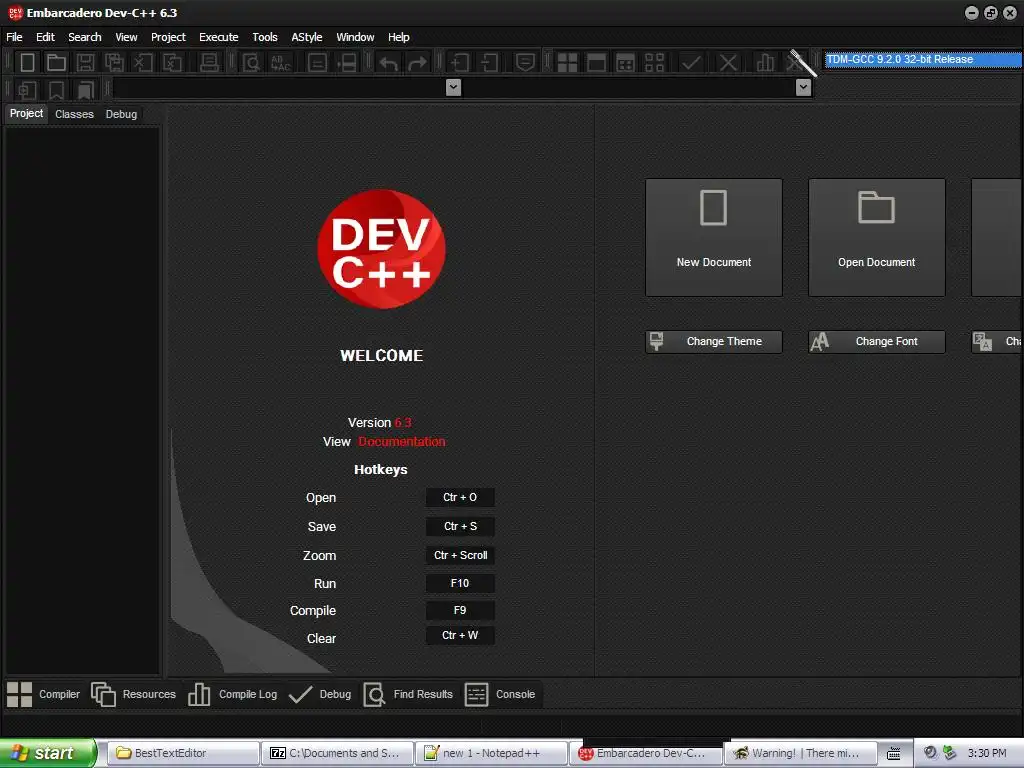
Task: Open the Project menu
Action: (x=168, y=37)
